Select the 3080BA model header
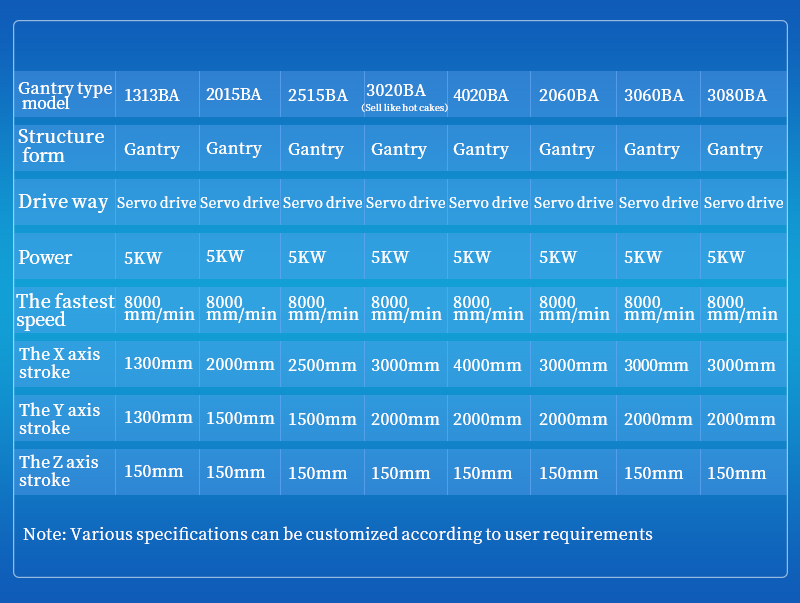Image resolution: width=800 pixels, height=603 pixels. (x=737, y=95)
